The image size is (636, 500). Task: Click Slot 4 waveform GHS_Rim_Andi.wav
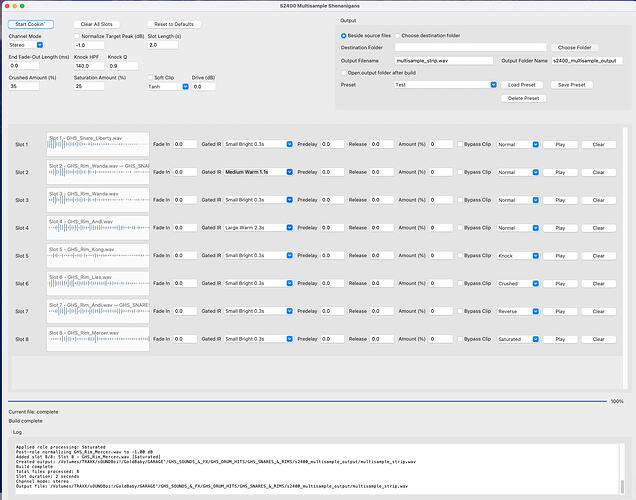98,228
